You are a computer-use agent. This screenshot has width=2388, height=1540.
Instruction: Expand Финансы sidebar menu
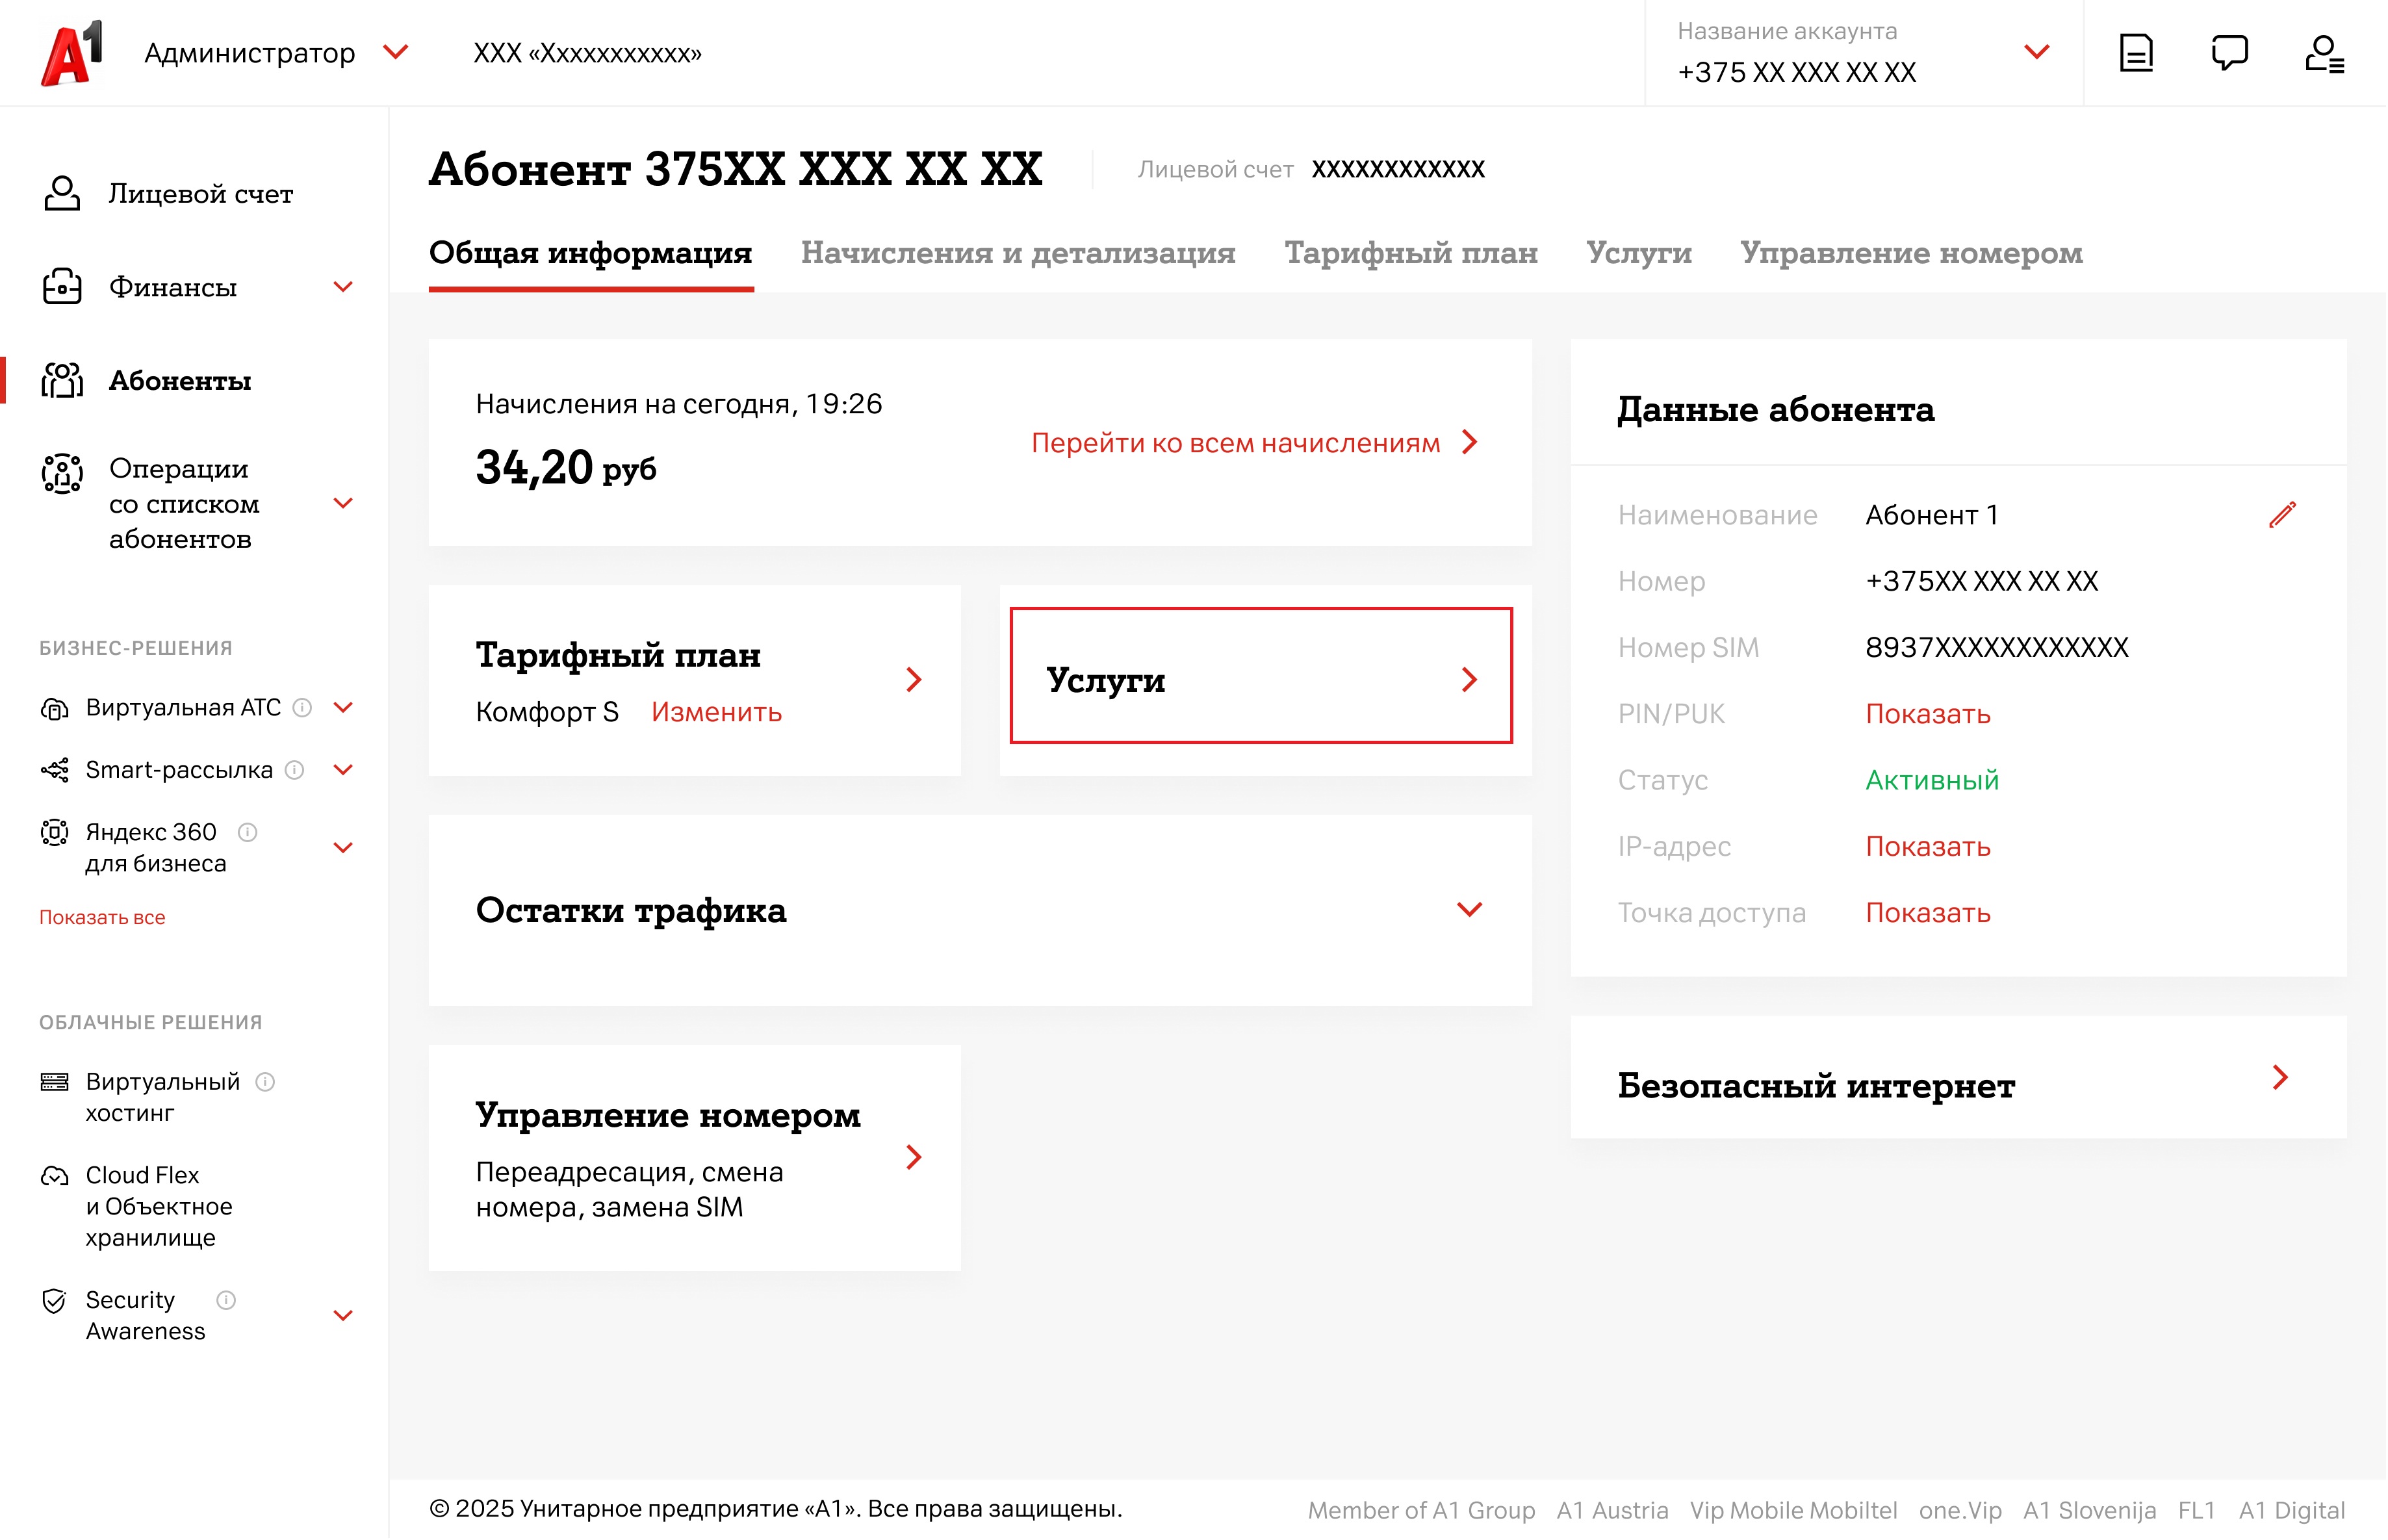pos(343,288)
